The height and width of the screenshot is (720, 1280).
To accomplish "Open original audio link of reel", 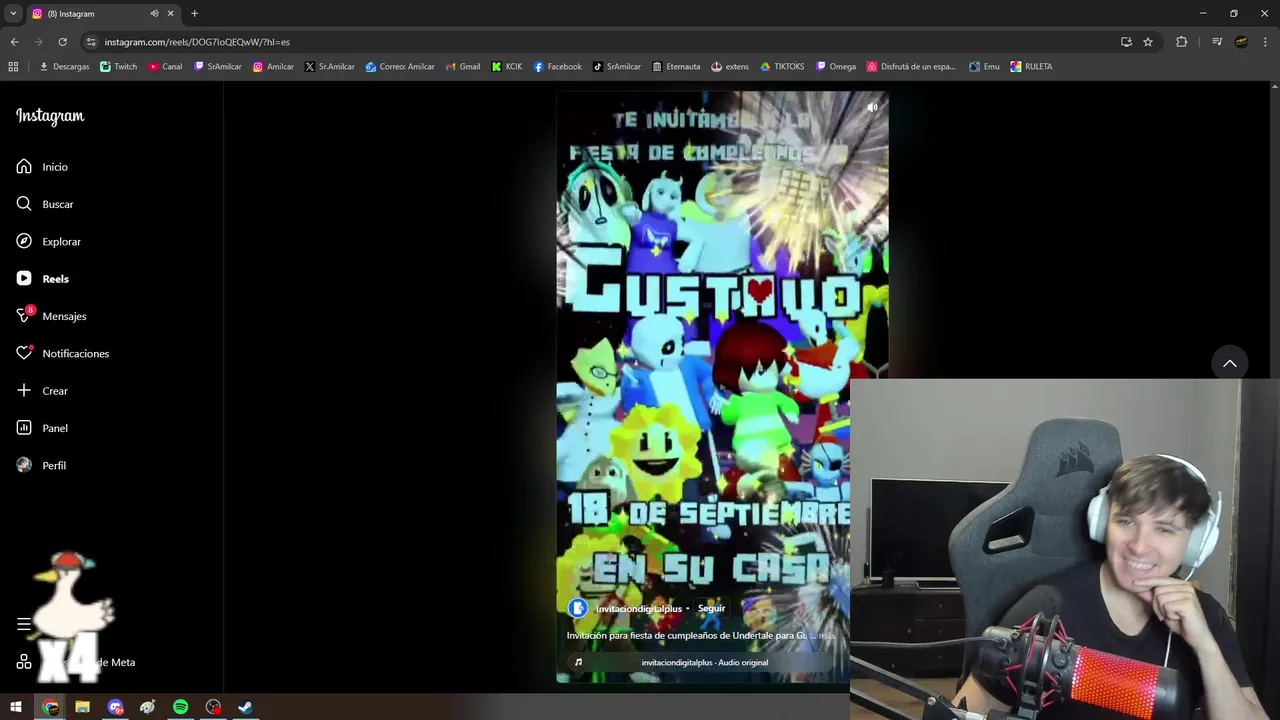I will click(x=705, y=662).
